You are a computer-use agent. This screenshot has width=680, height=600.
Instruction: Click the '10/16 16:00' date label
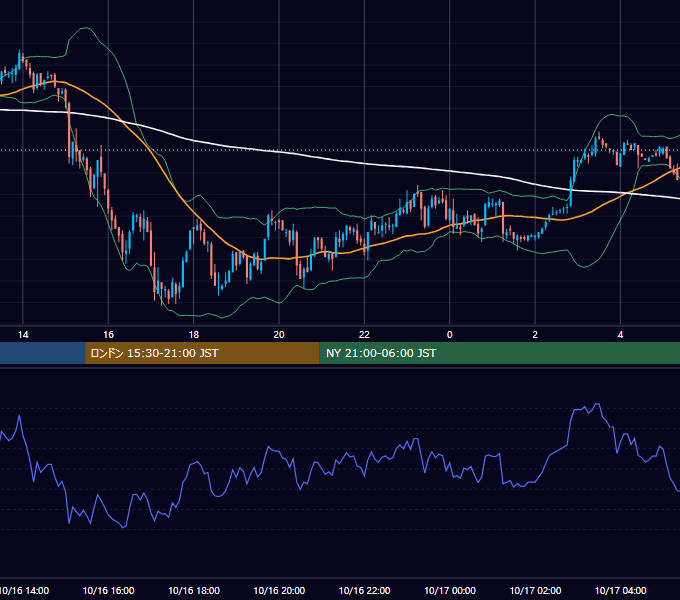[108, 590]
